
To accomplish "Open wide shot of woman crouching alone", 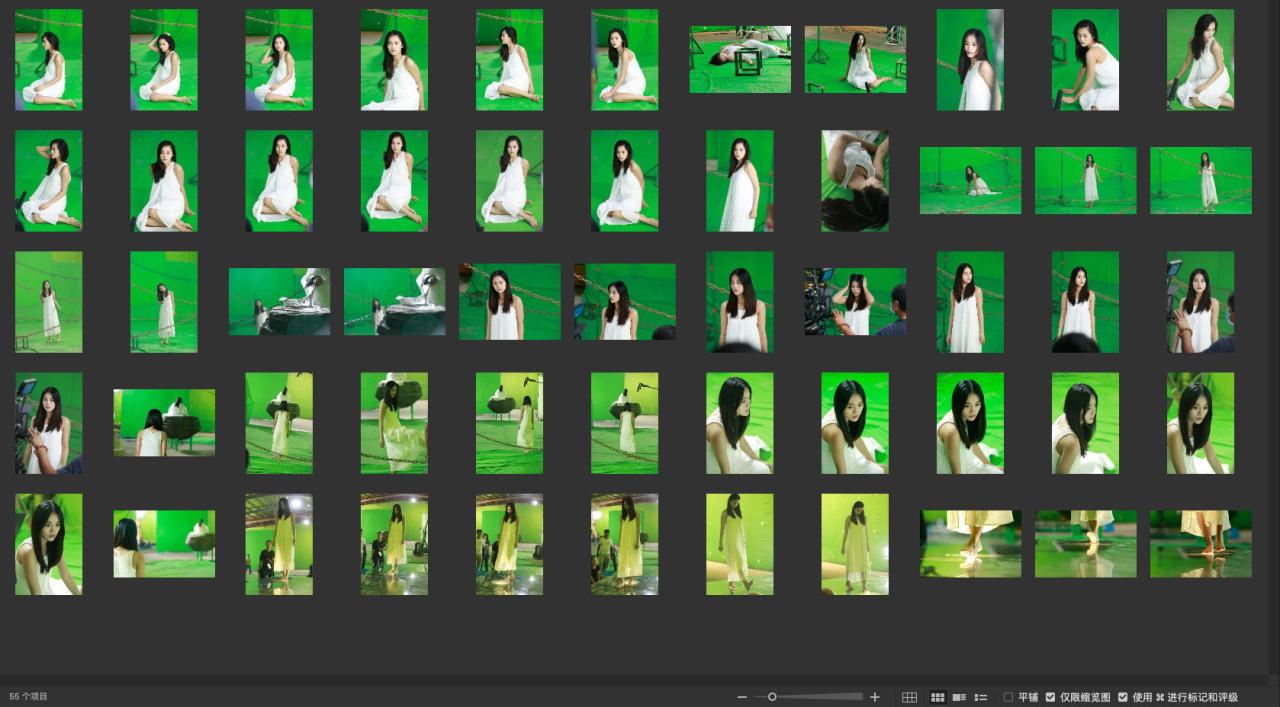I will pos(970,181).
